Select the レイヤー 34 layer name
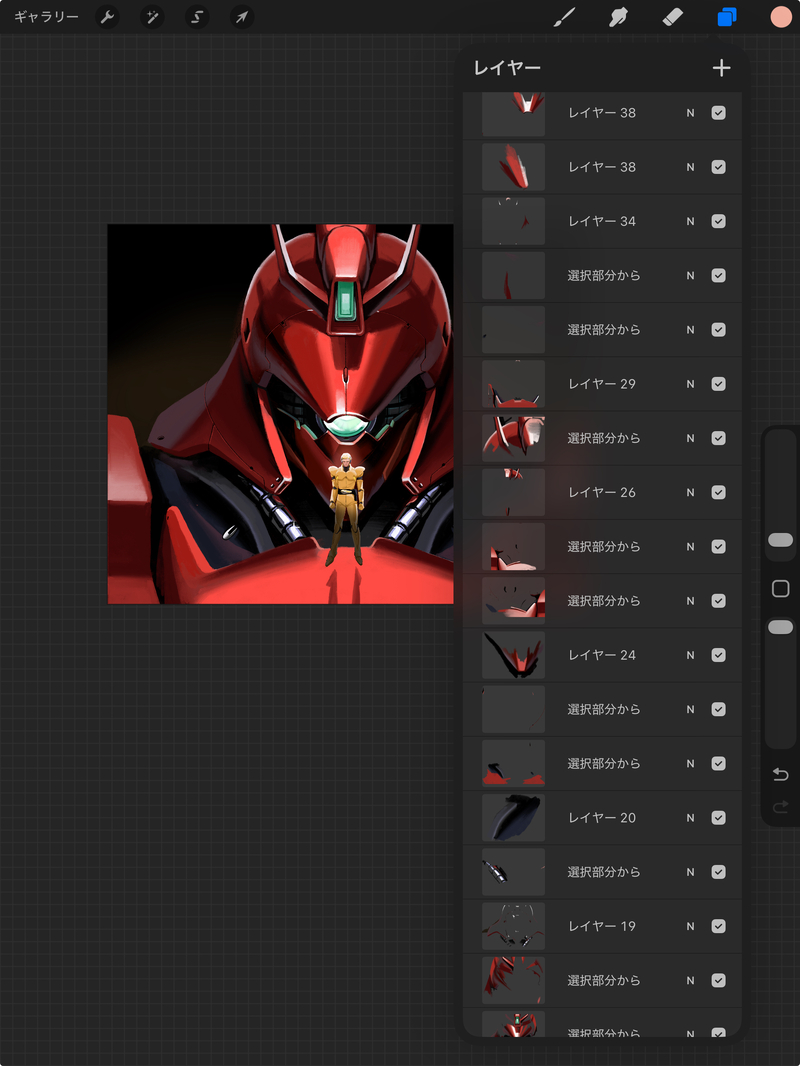Viewport: 800px width, 1066px height. [x=602, y=221]
